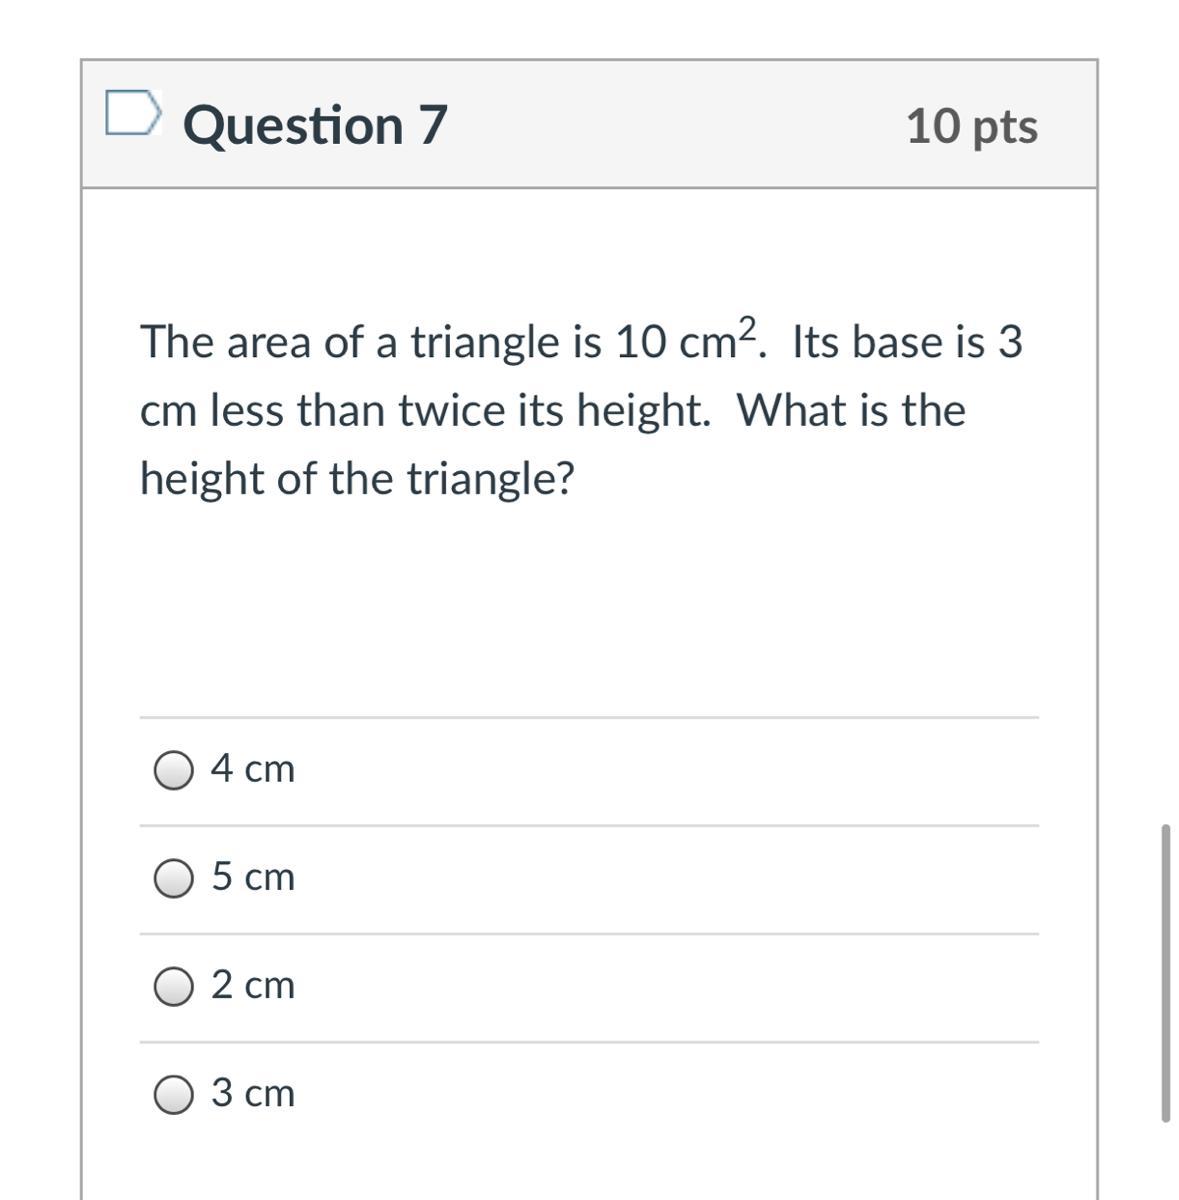Screen dimensions: 1179x1200
Task: Flag Question 7 for review
Action: (x=132, y=112)
